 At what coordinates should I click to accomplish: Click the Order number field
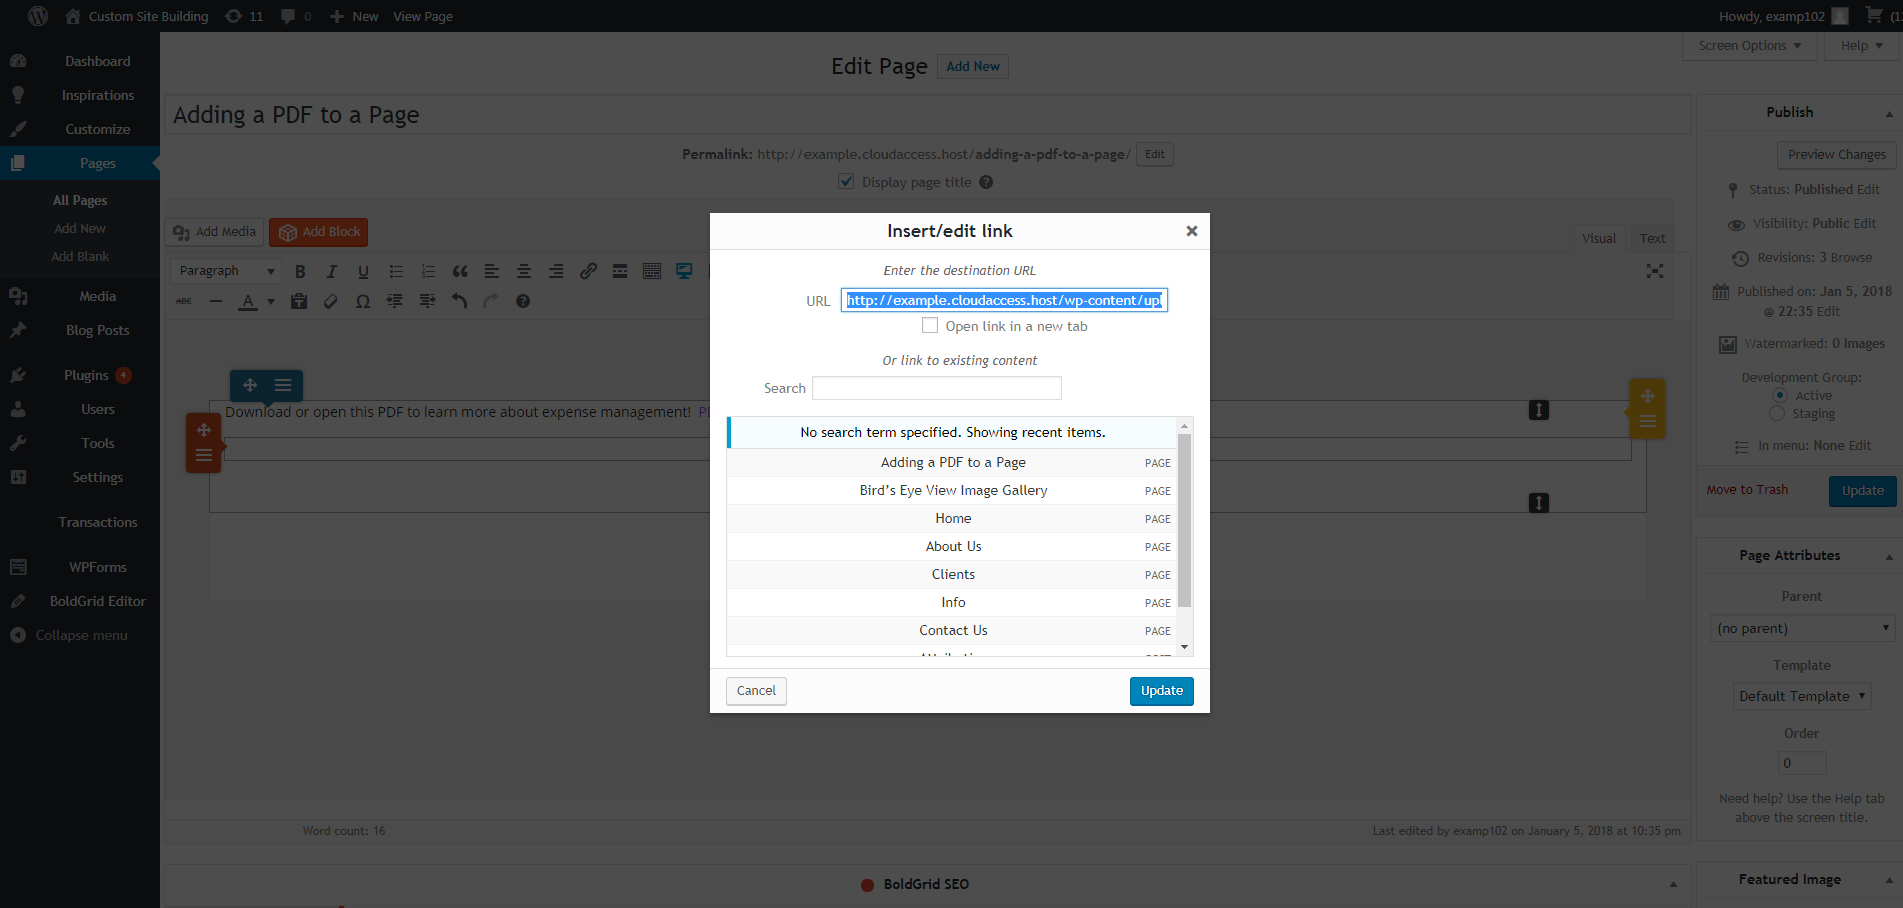click(x=1802, y=763)
